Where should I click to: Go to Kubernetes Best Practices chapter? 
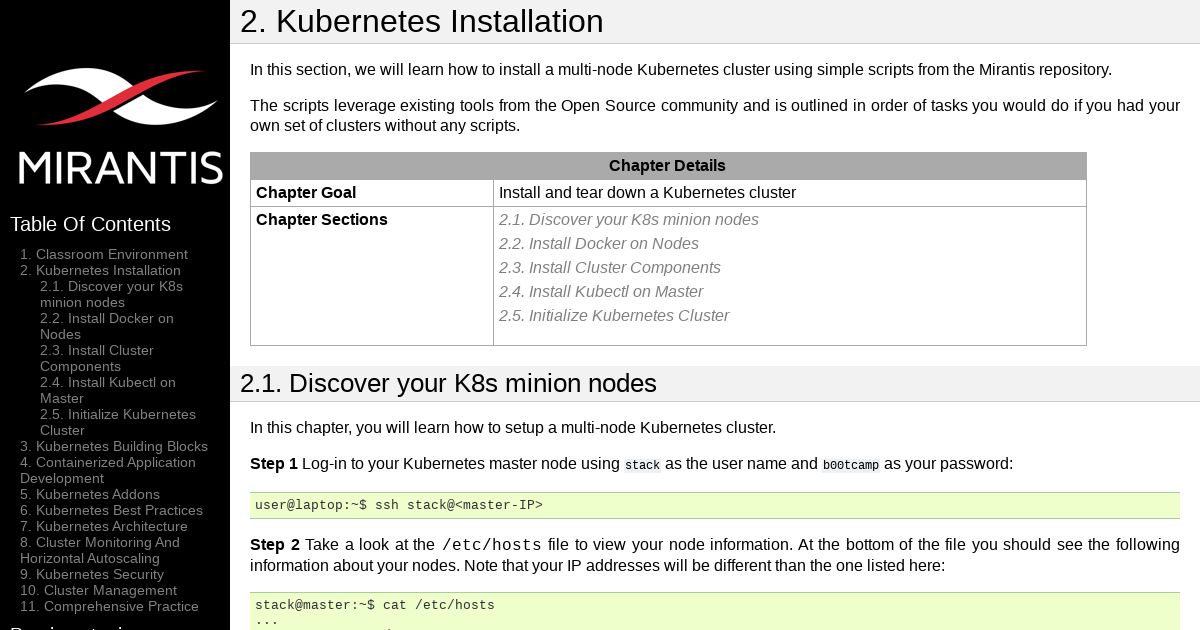[119, 510]
